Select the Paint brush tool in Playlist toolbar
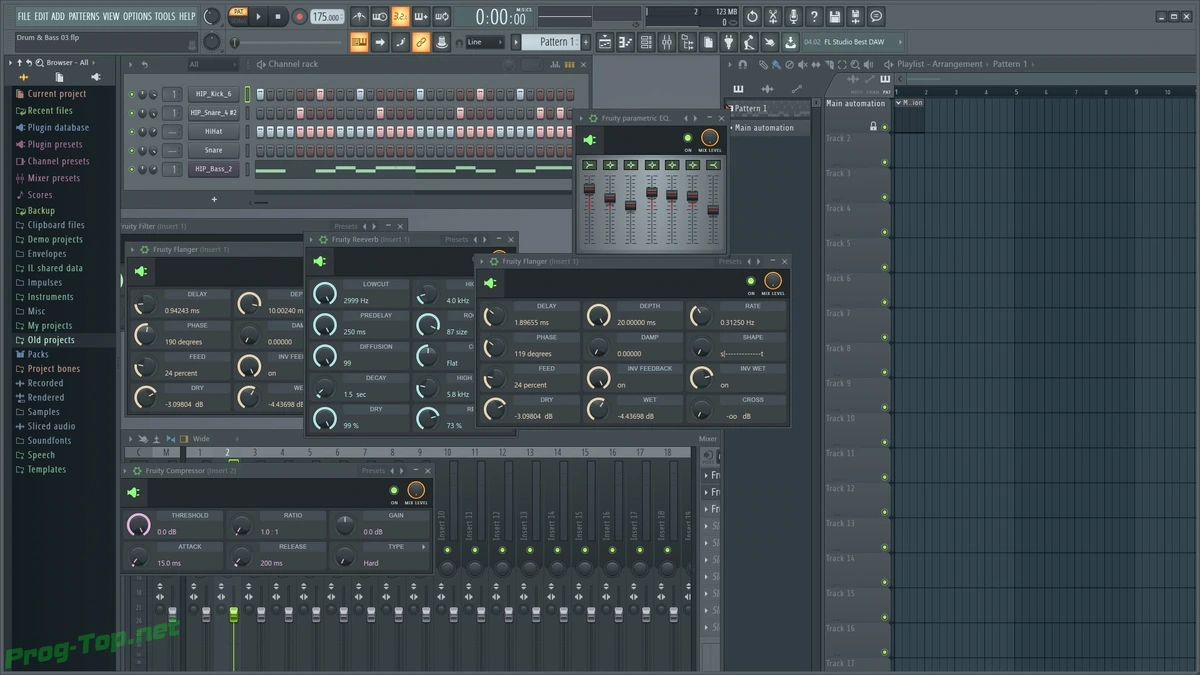 click(x=776, y=65)
